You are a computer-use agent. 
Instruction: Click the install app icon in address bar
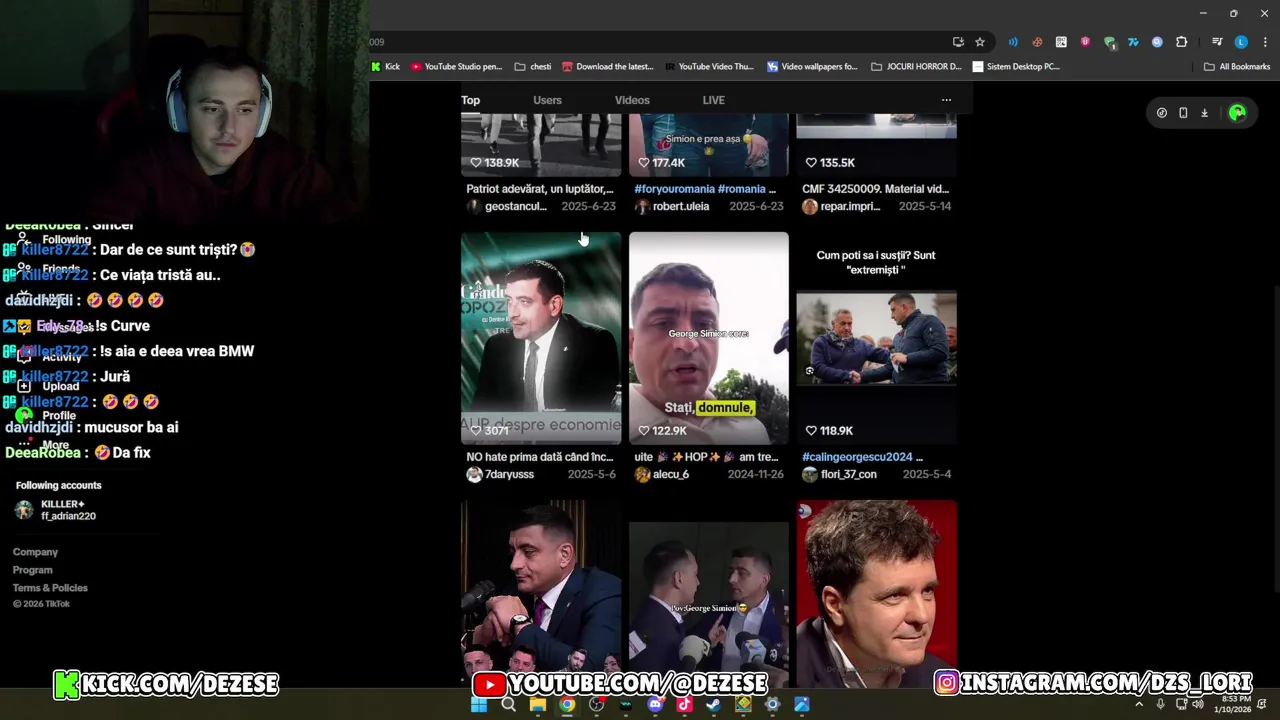coord(958,42)
